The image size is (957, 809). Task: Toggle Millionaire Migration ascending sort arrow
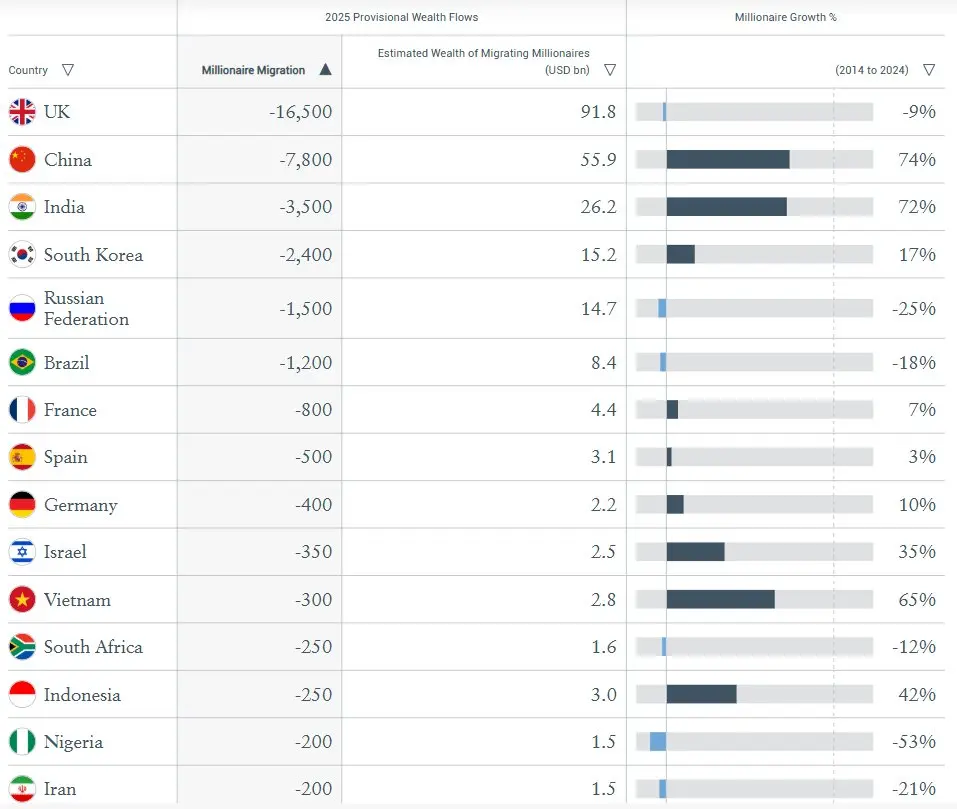325,70
